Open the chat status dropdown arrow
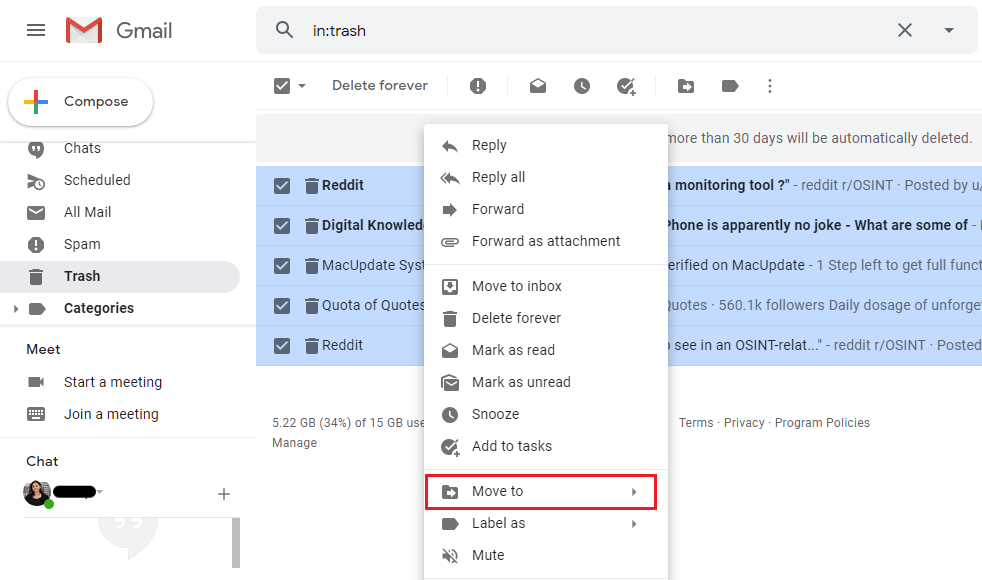The height and width of the screenshot is (580, 982). point(100,492)
